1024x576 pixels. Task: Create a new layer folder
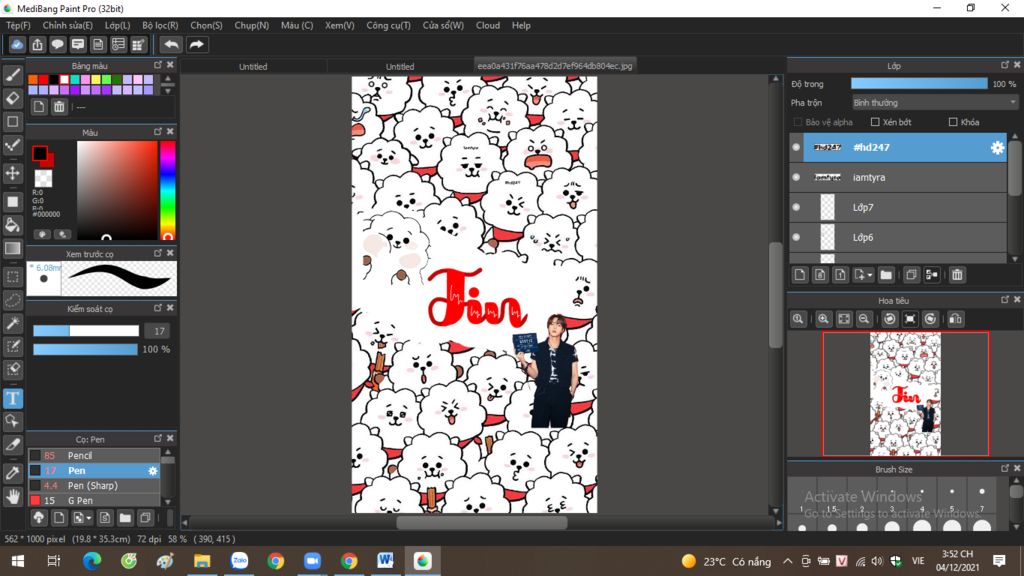886,275
